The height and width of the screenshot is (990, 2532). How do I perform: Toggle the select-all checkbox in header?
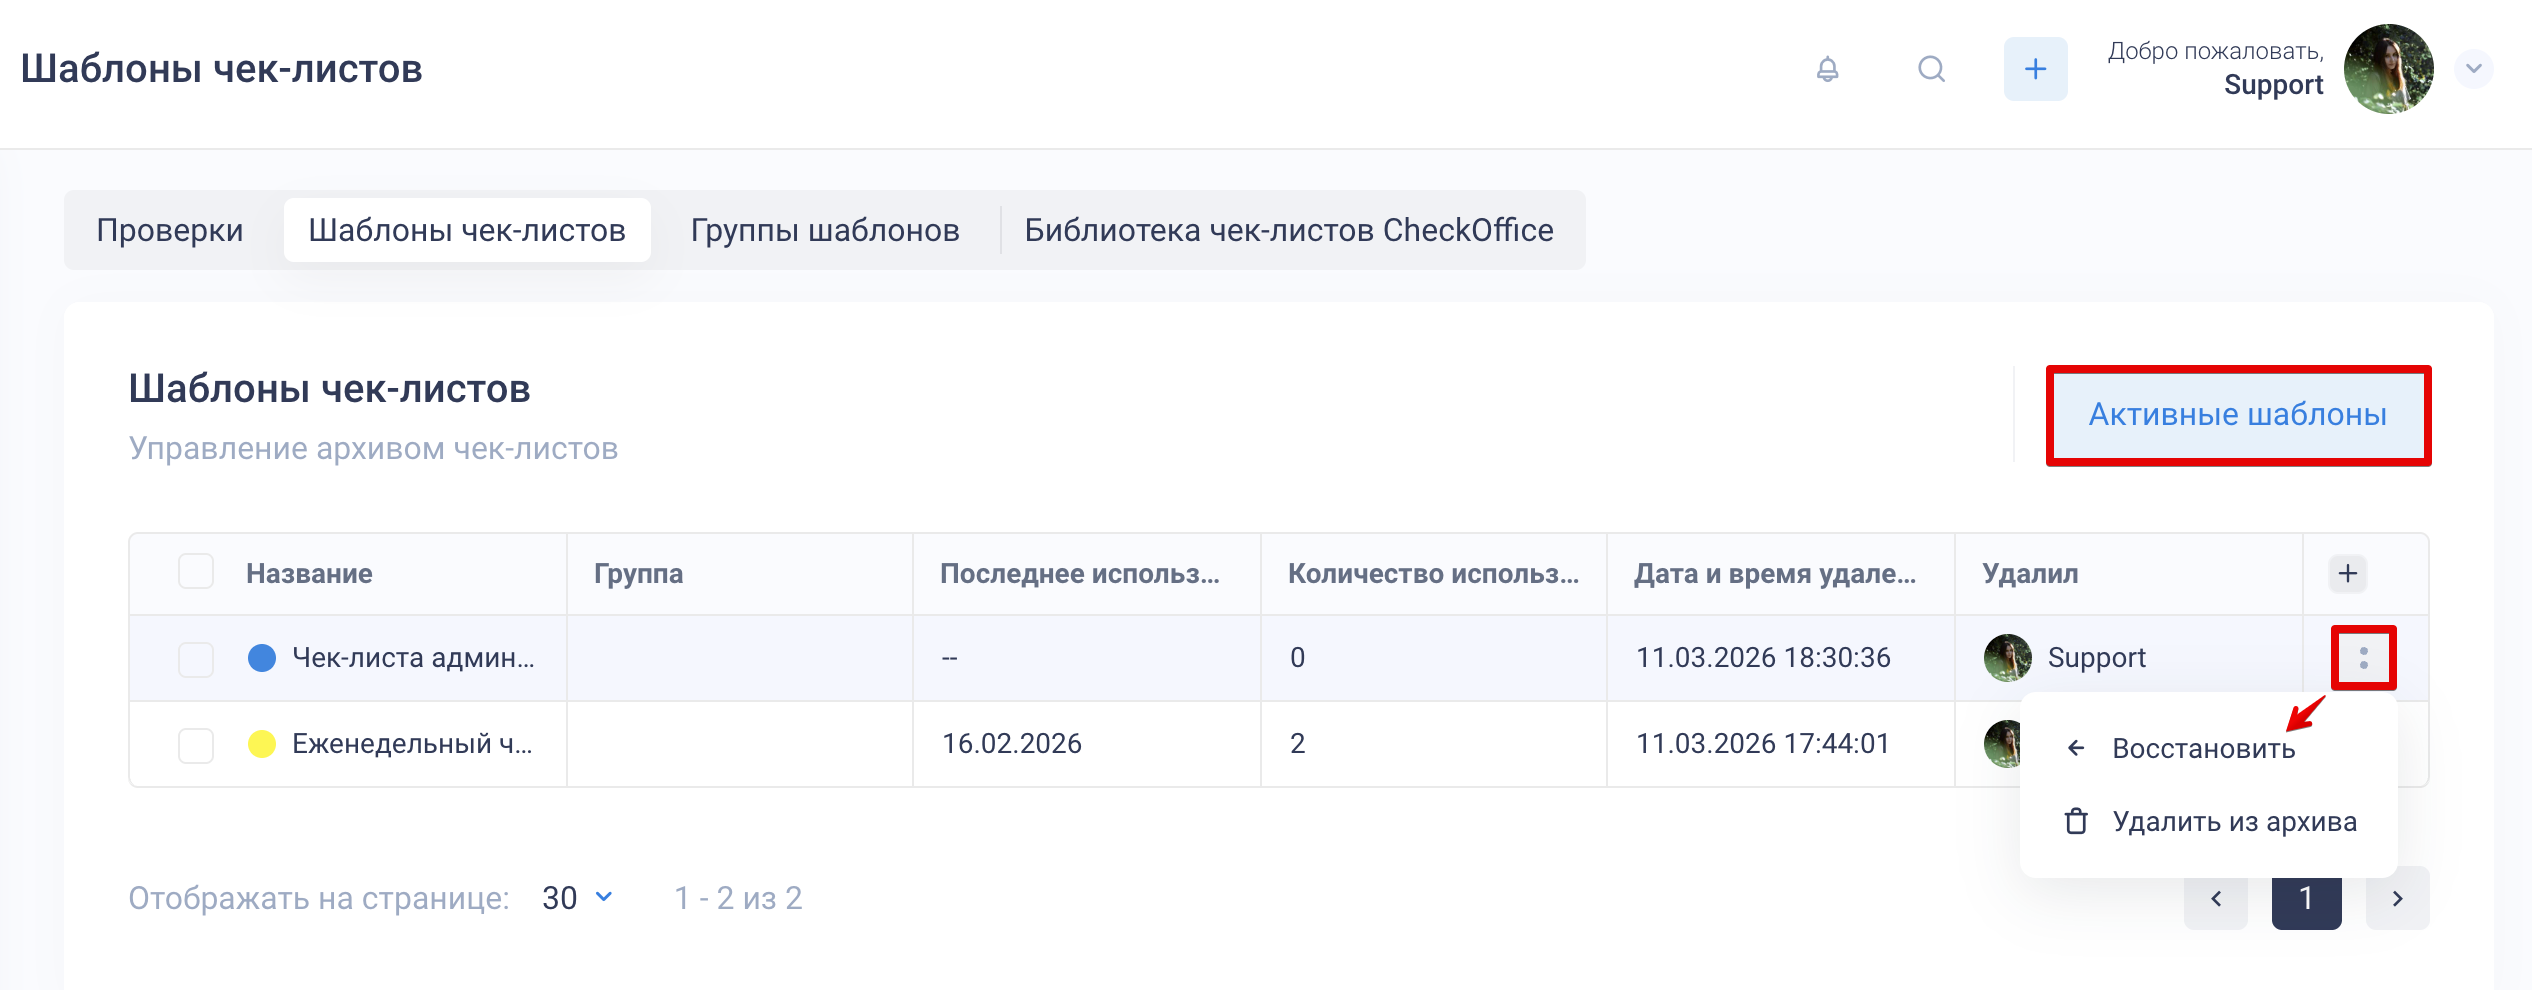pyautogui.click(x=196, y=572)
